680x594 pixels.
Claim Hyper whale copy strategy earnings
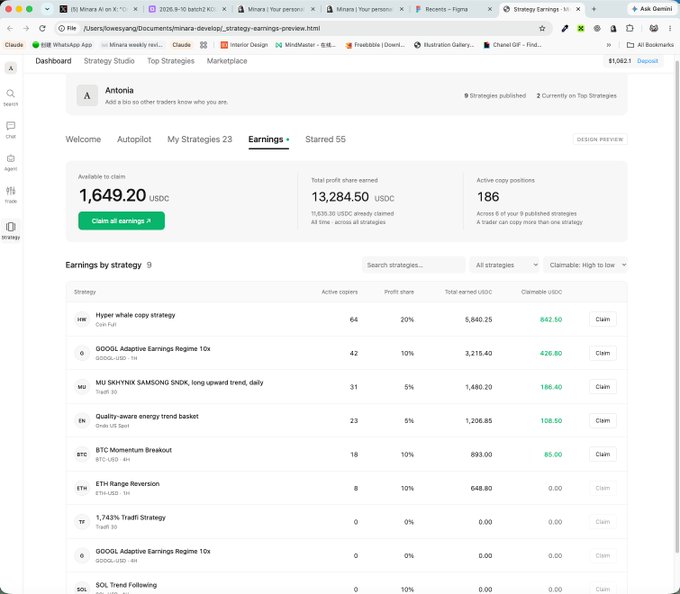pos(603,320)
